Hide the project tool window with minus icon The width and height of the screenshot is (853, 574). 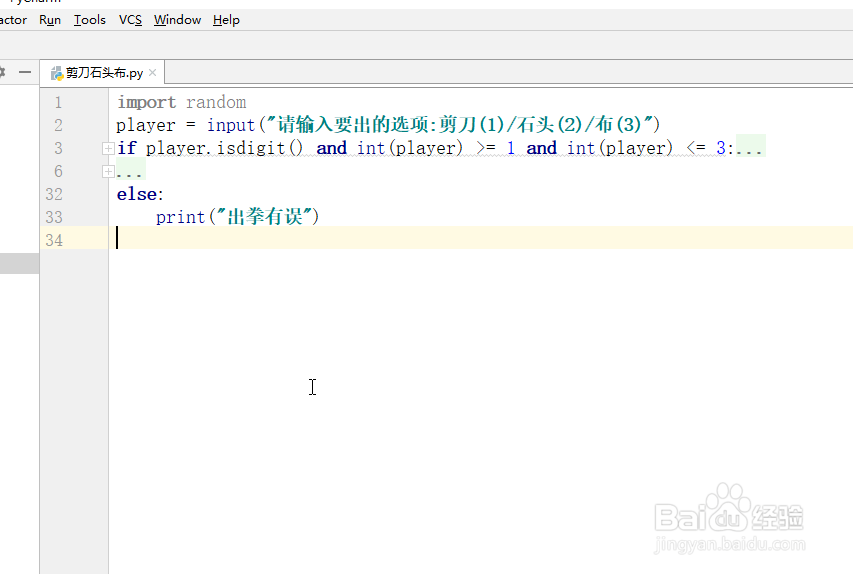pos(24,72)
